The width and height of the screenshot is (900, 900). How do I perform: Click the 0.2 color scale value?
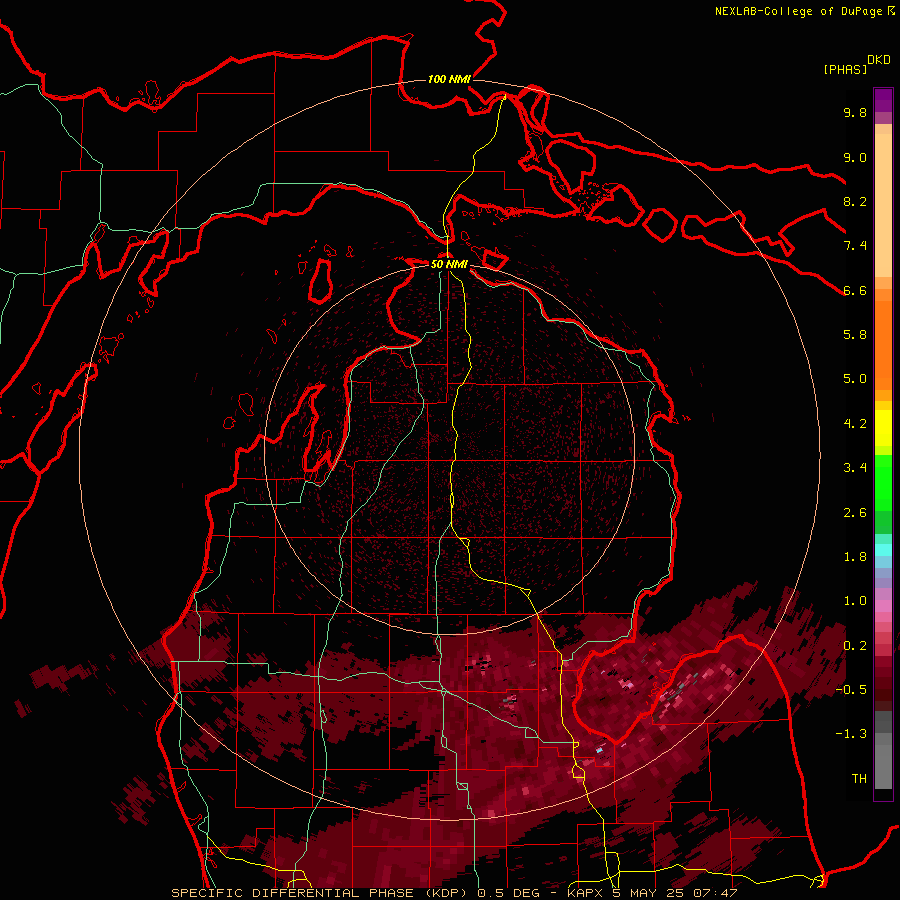pyautogui.click(x=855, y=646)
